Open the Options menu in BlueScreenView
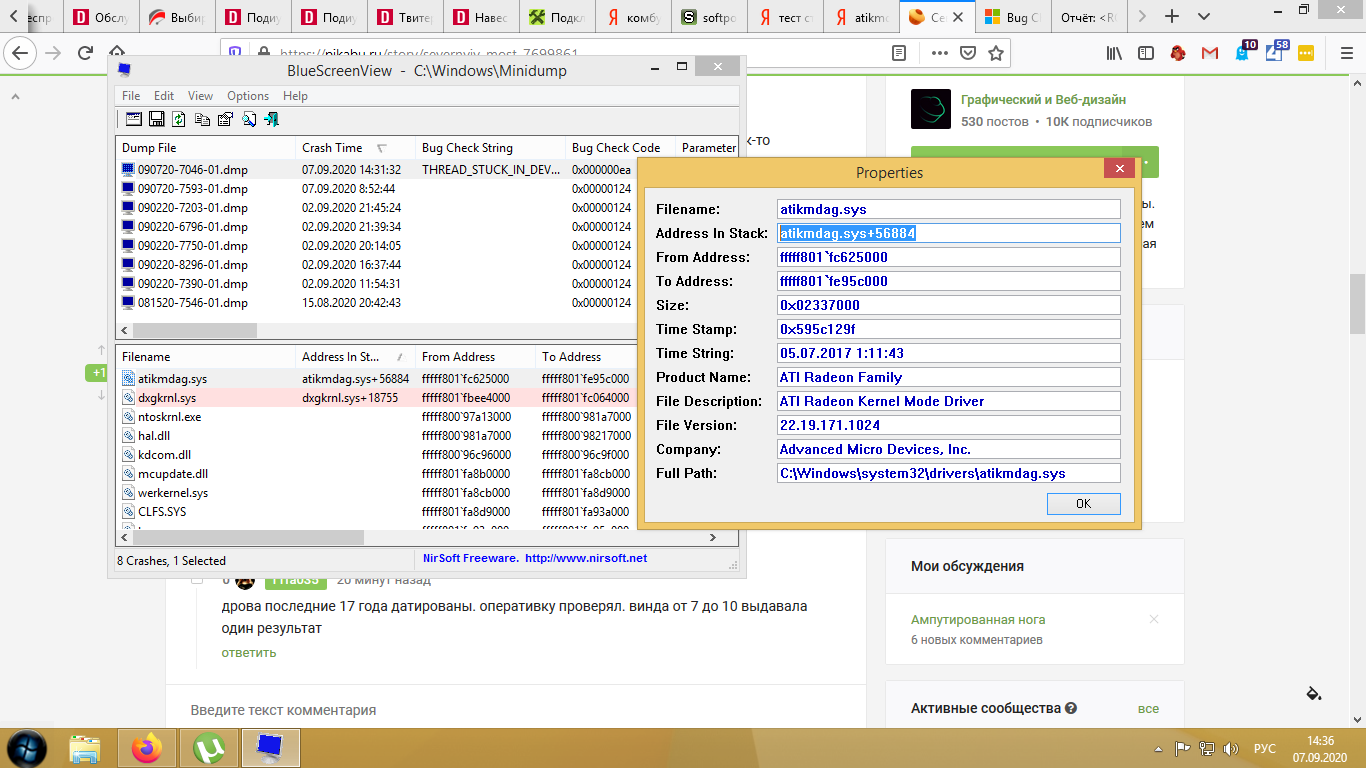Screen dimensions: 1366x768 (248, 96)
